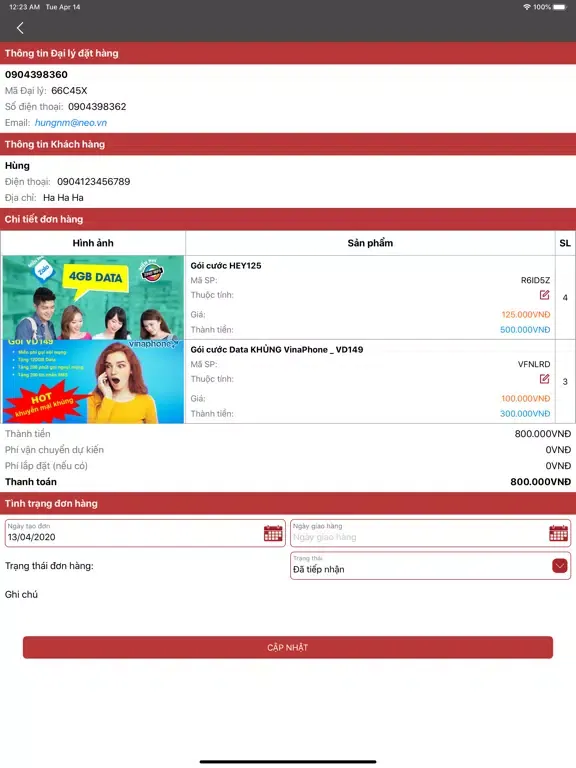Edit attributes icon for Gói cước HEY125
Image resolution: width=576 pixels, height=768 pixels.
(544, 295)
